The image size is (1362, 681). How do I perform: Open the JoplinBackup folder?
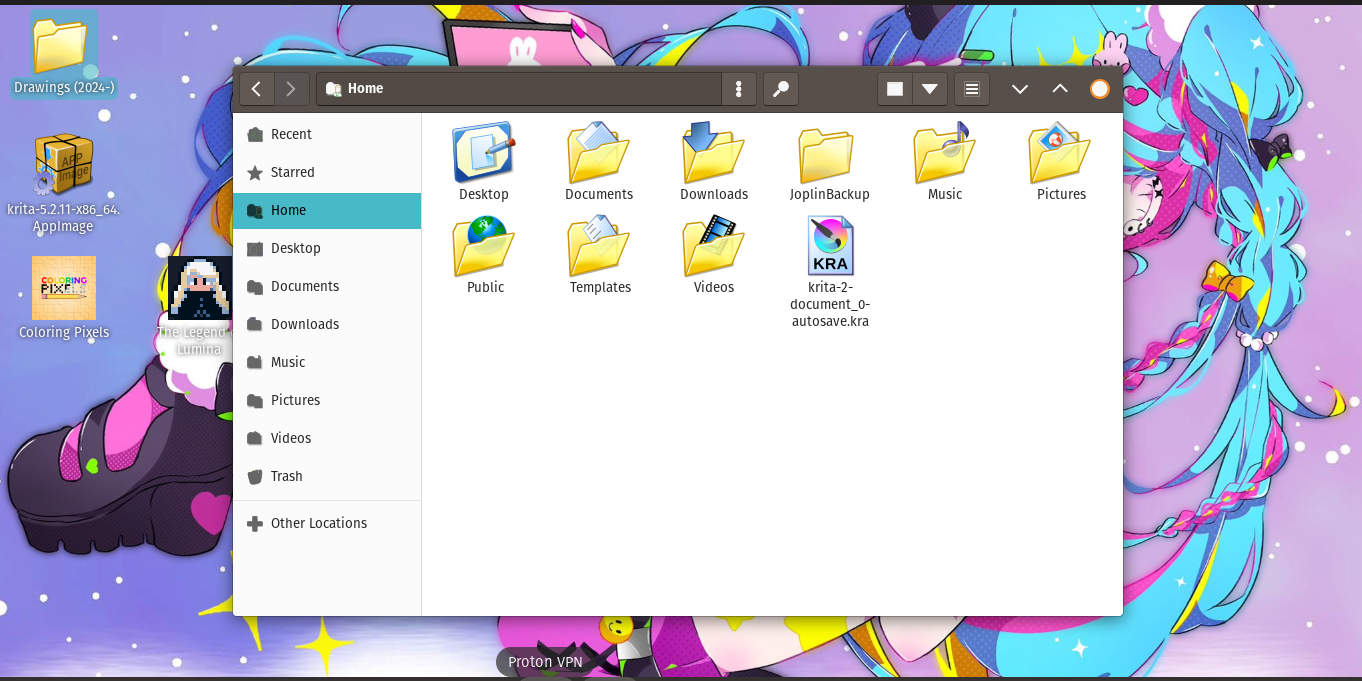click(x=828, y=157)
